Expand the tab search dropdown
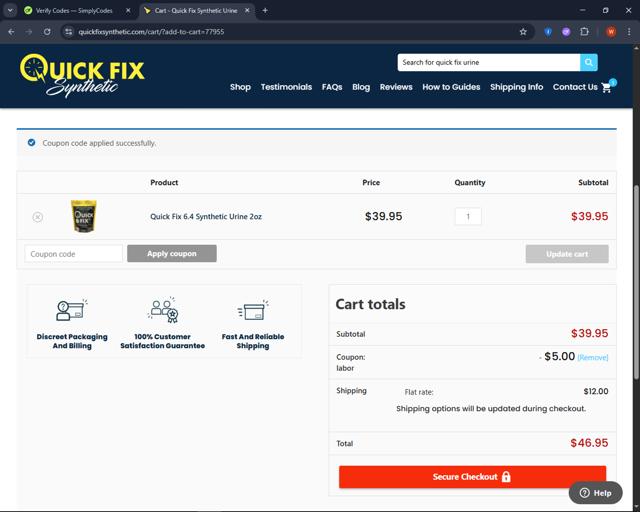 [x=10, y=11]
